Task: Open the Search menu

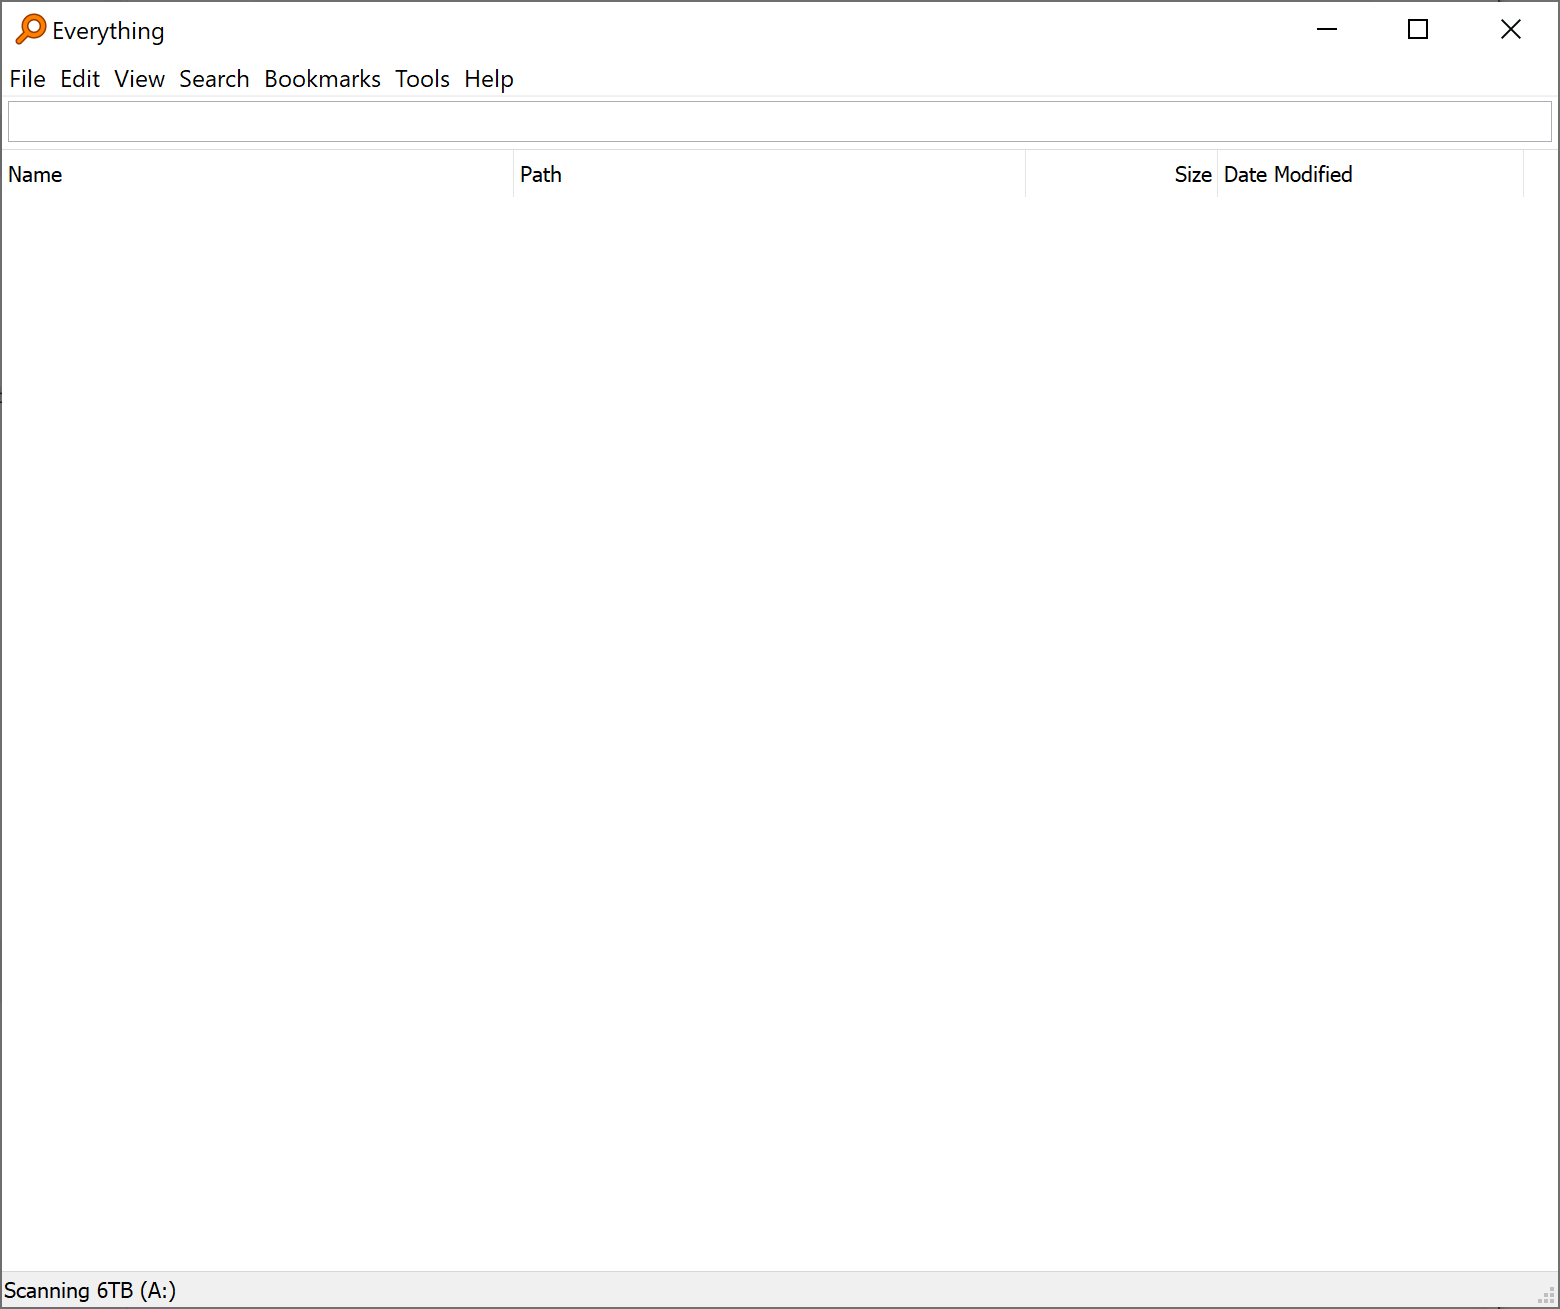Action: pos(214,79)
